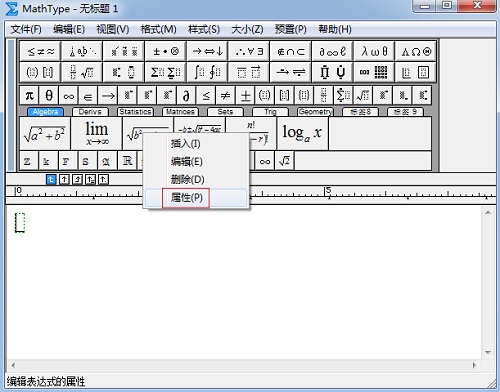The height and width of the screenshot is (392, 500).
Task: Open the 文件(F) menu
Action: click(26, 29)
